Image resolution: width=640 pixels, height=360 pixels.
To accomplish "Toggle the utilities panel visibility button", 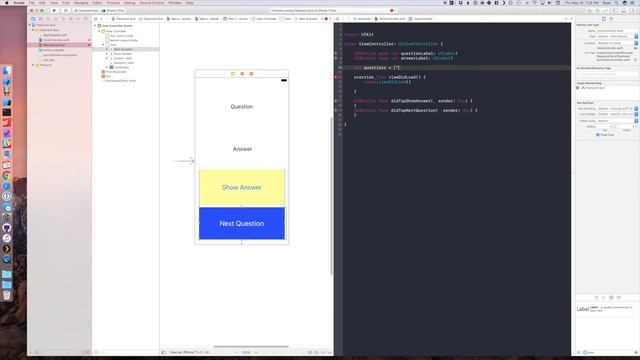I will (632, 11).
